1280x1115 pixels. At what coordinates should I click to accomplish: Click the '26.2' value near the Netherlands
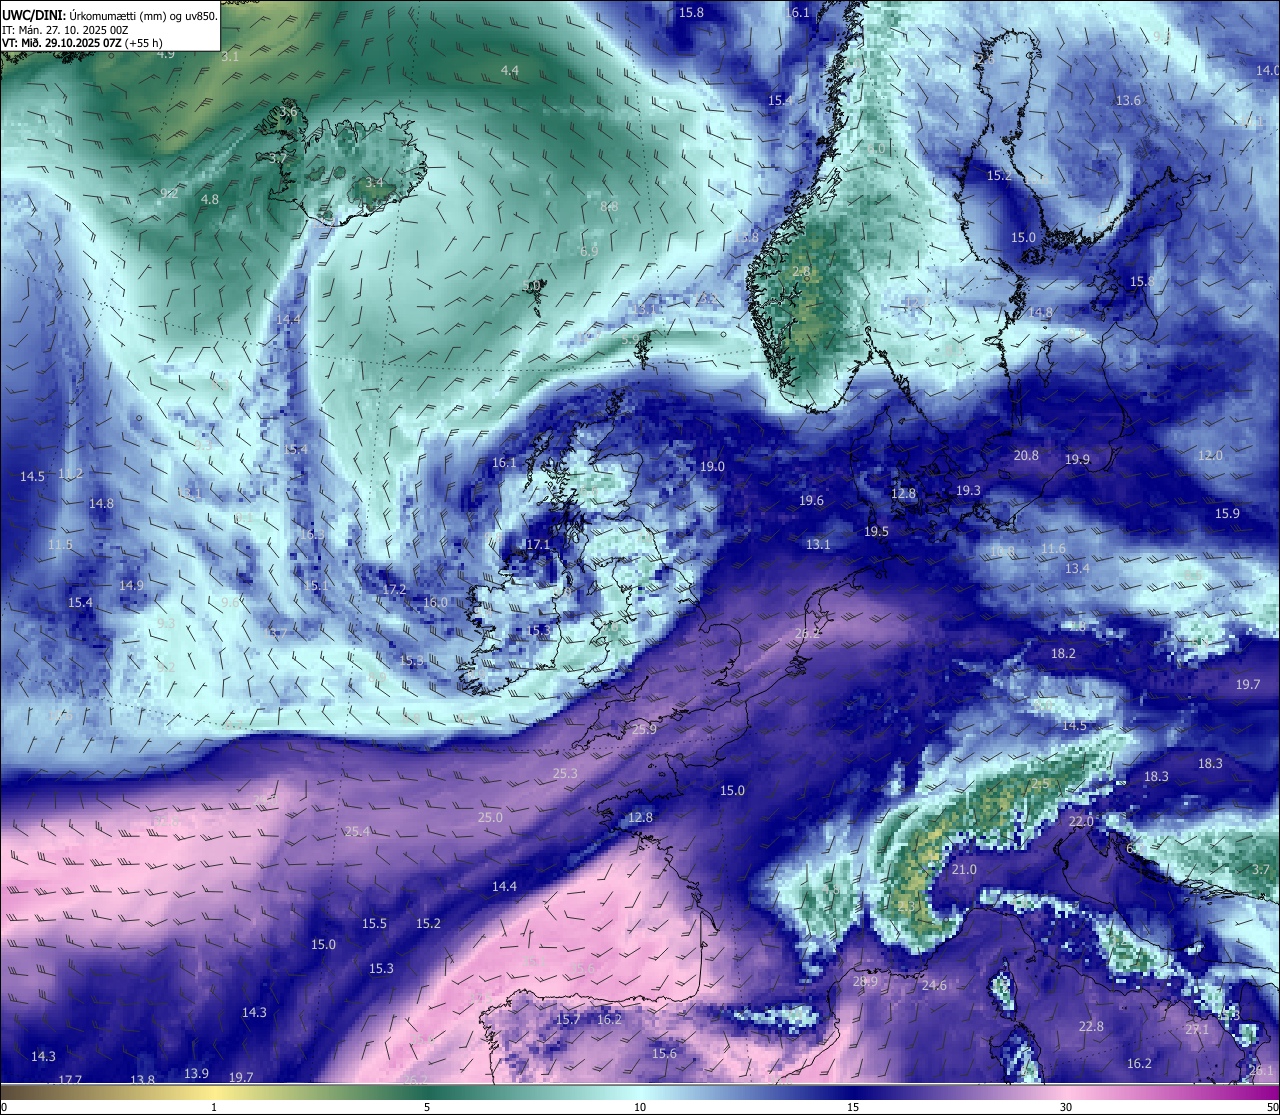pyautogui.click(x=807, y=633)
